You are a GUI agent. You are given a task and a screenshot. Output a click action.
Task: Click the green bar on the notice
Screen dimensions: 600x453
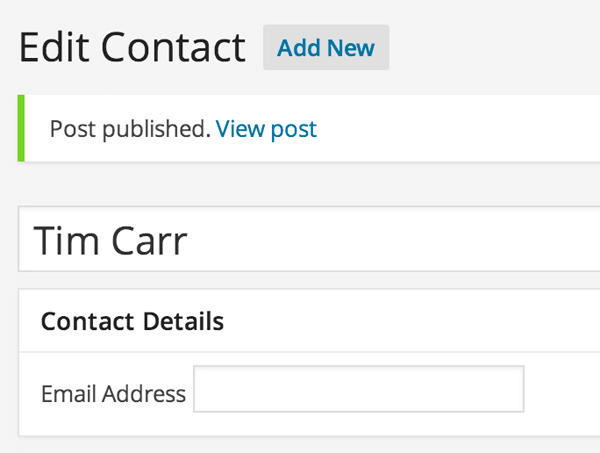(x=21, y=129)
